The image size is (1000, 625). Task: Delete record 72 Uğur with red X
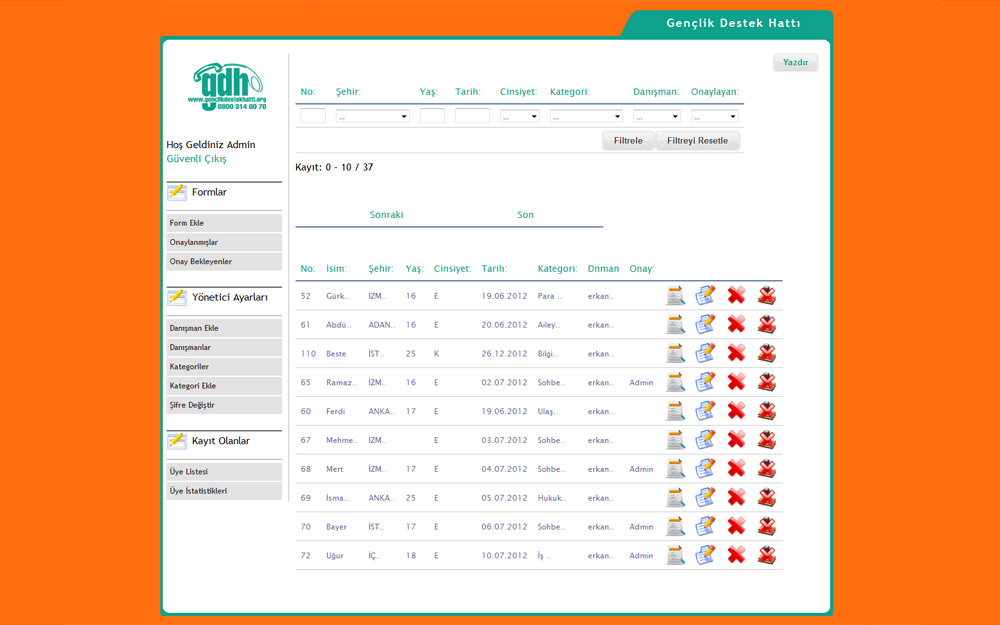pos(737,555)
